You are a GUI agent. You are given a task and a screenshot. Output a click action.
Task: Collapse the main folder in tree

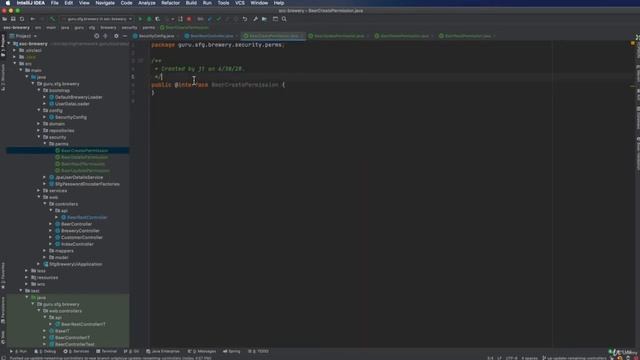21,70
